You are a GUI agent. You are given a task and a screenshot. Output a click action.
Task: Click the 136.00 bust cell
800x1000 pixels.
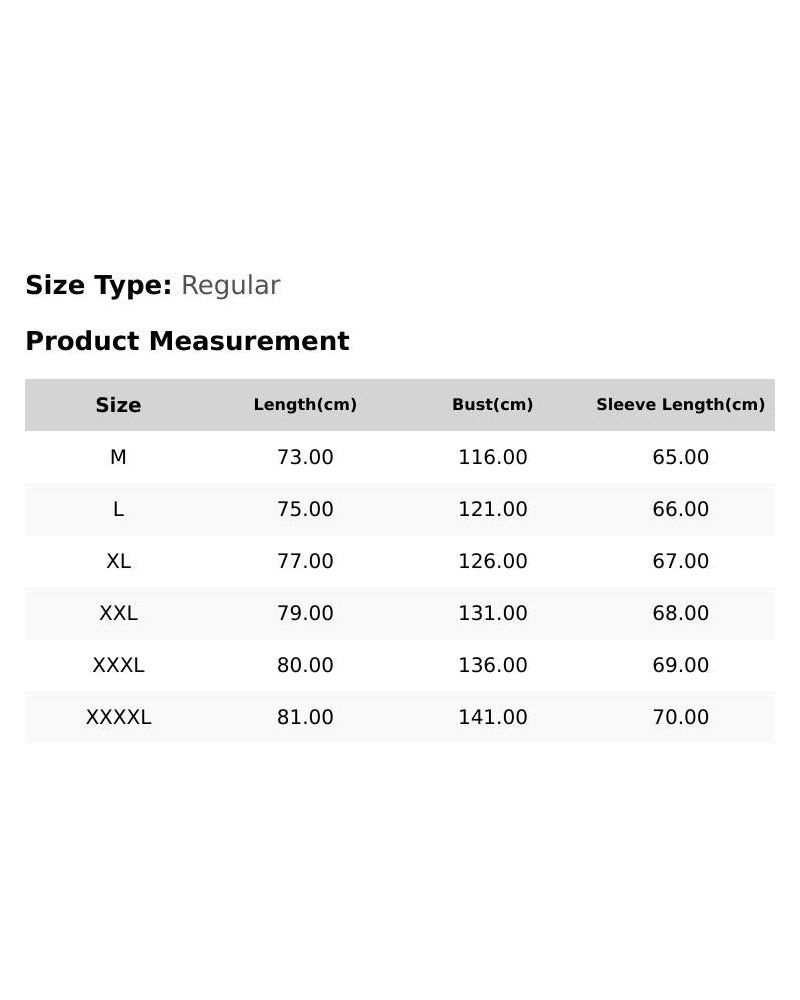coord(493,665)
